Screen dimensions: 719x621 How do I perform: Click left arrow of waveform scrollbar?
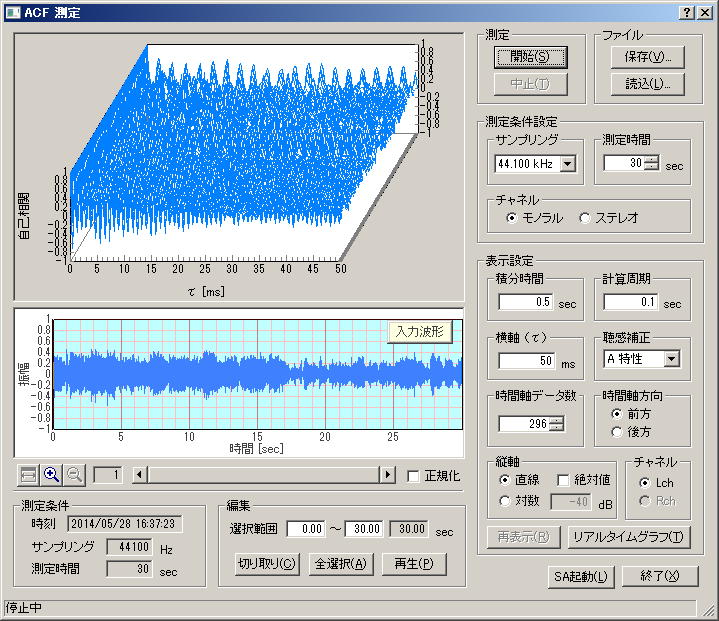pos(140,475)
